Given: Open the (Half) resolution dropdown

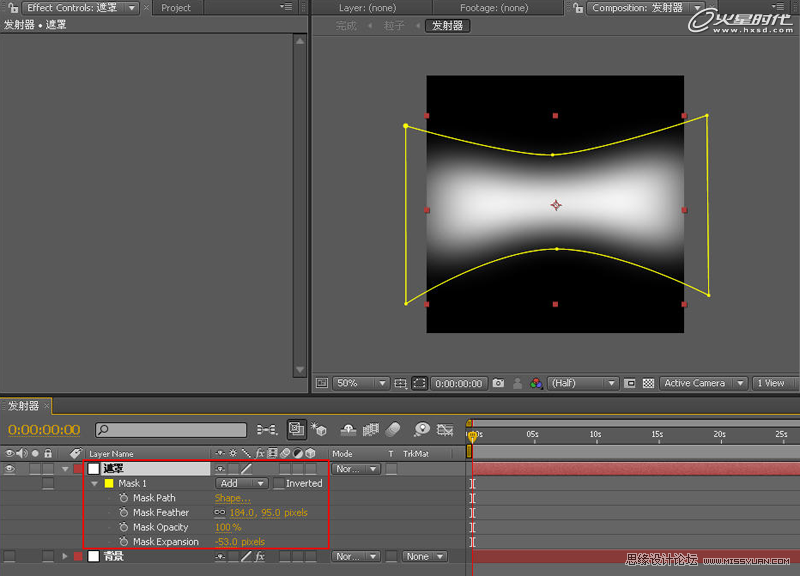Looking at the screenshot, I should (x=583, y=383).
